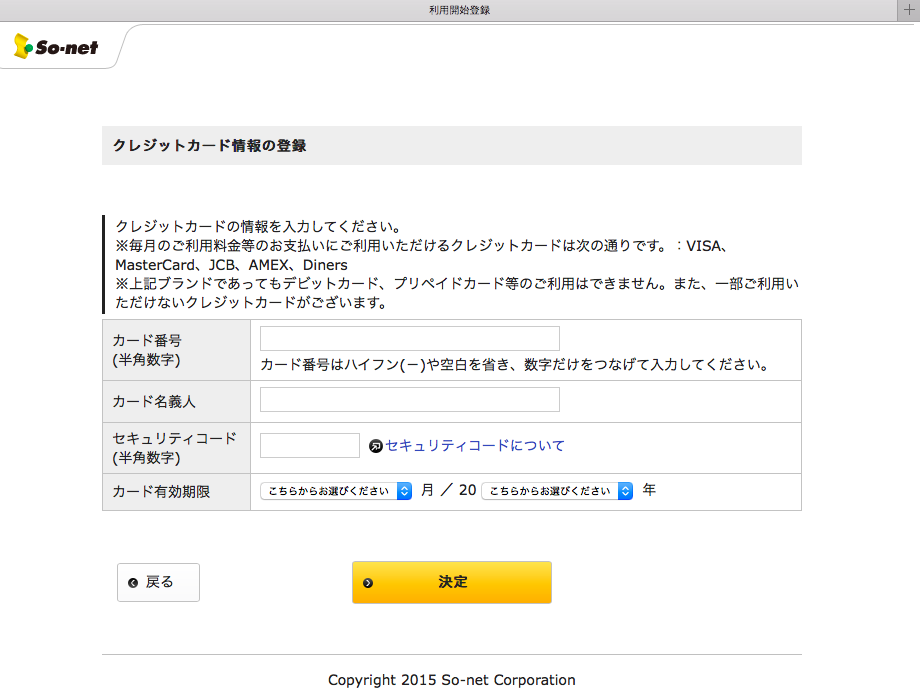Viewport: 920px width, 699px height.
Task: Click the クレジットカード情報の登録 heading
Action: 209,146
